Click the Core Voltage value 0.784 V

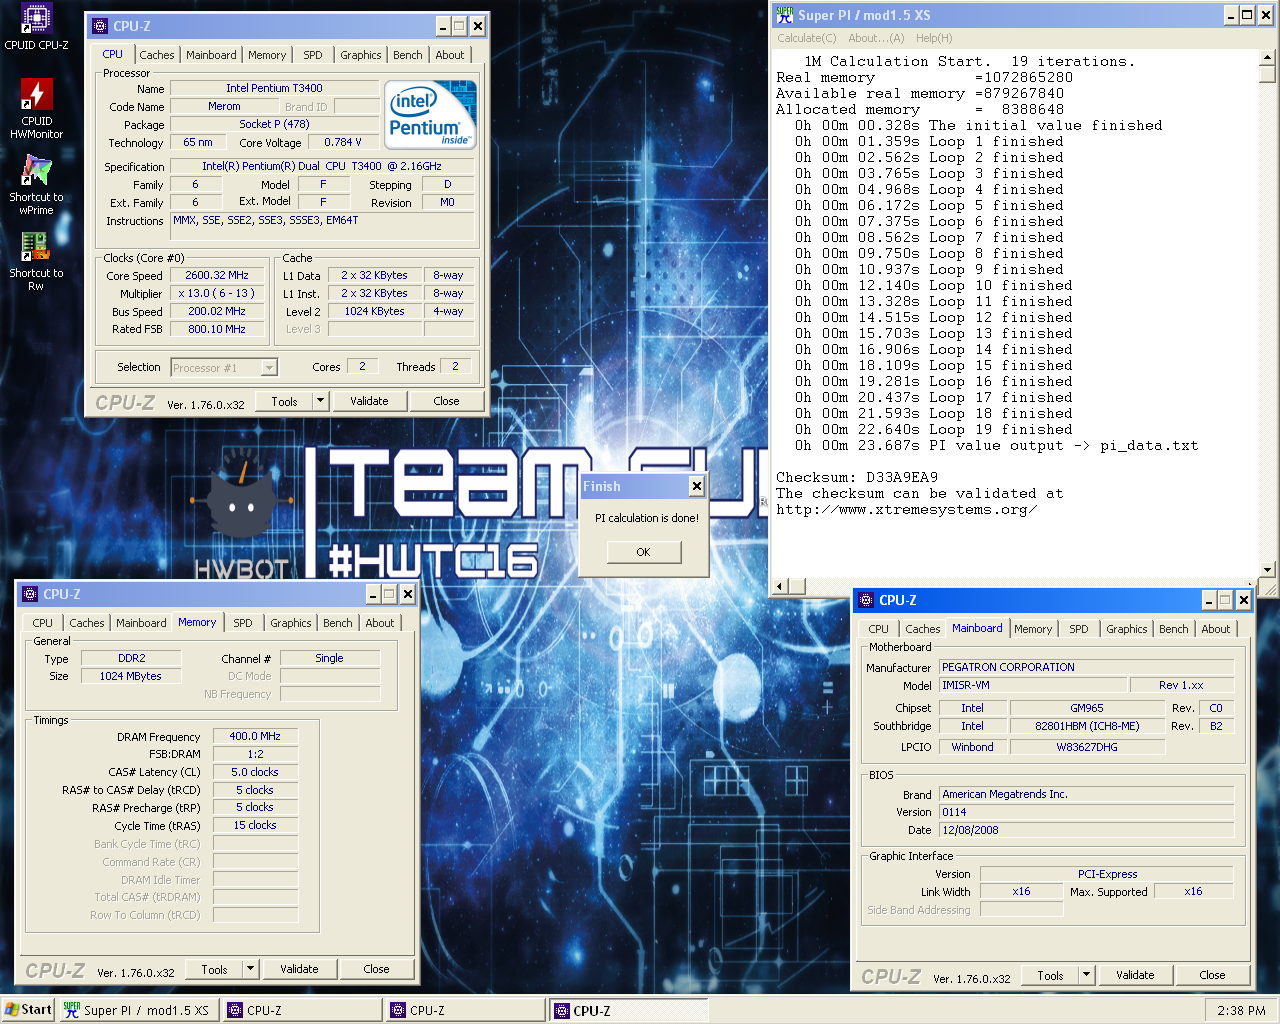click(343, 143)
